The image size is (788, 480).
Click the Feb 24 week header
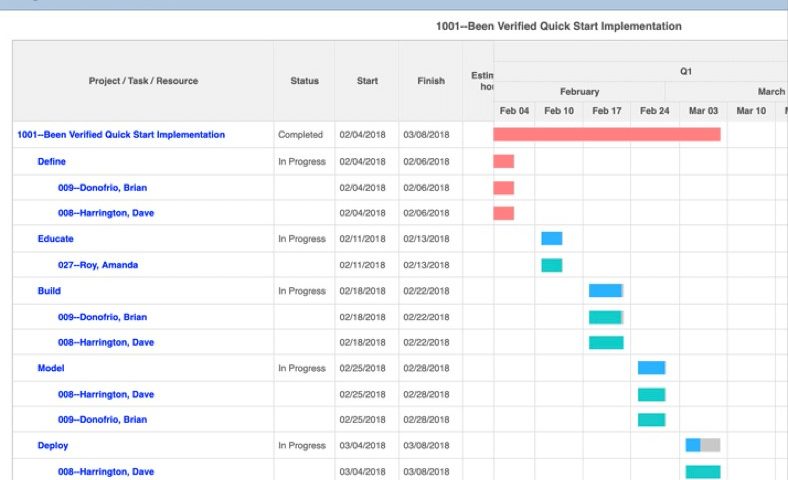654,111
